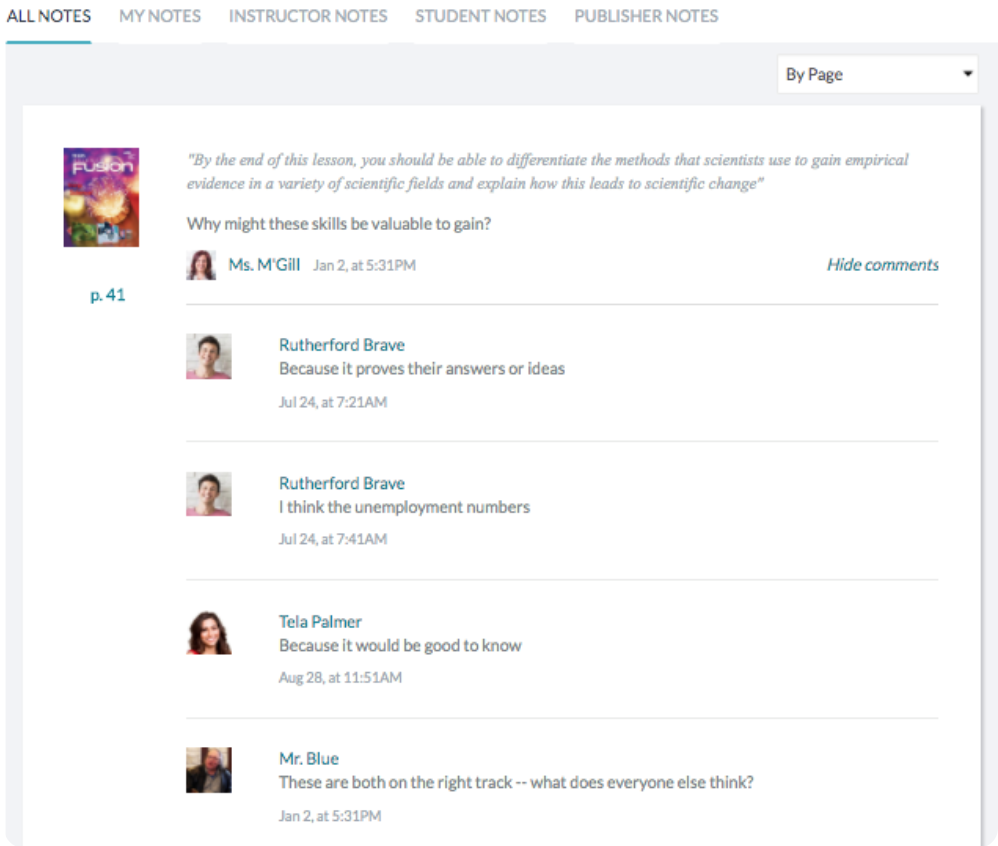The width and height of the screenshot is (998, 846).
Task: Open the My Notes tab
Action: pyautogui.click(x=160, y=16)
